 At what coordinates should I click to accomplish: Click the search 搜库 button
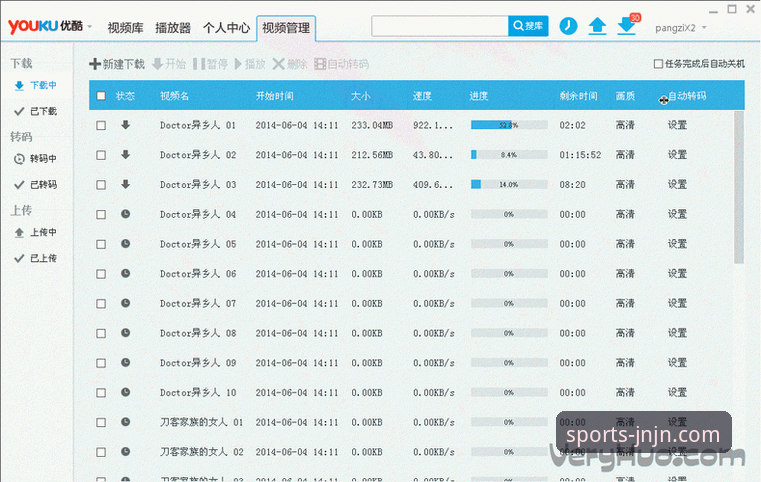click(x=528, y=26)
